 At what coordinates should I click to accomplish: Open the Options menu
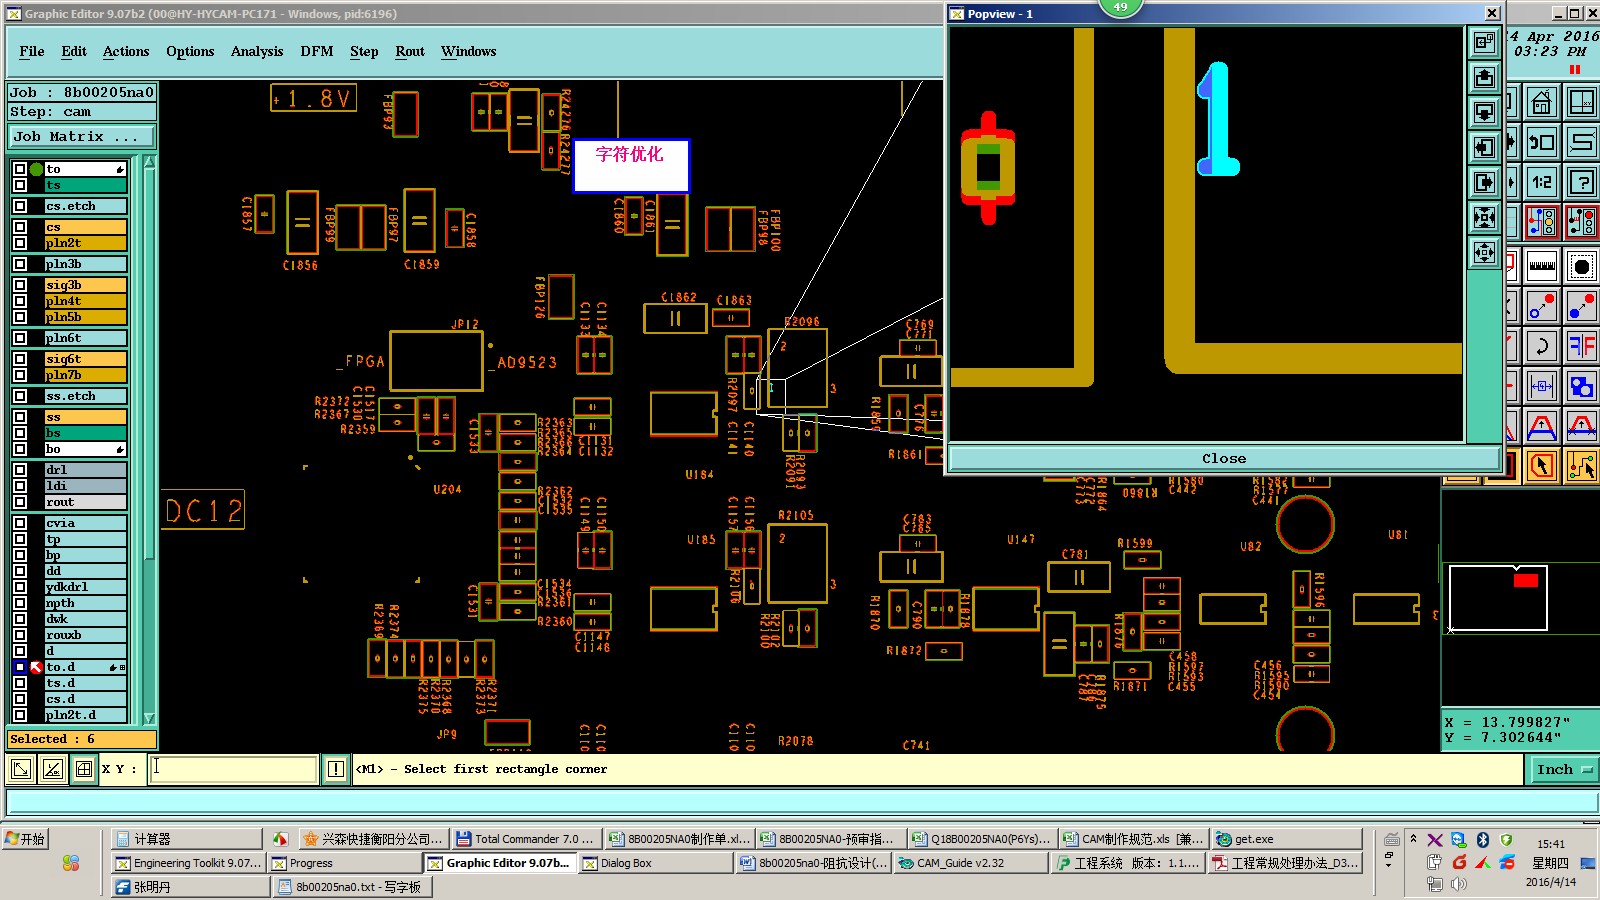click(190, 51)
